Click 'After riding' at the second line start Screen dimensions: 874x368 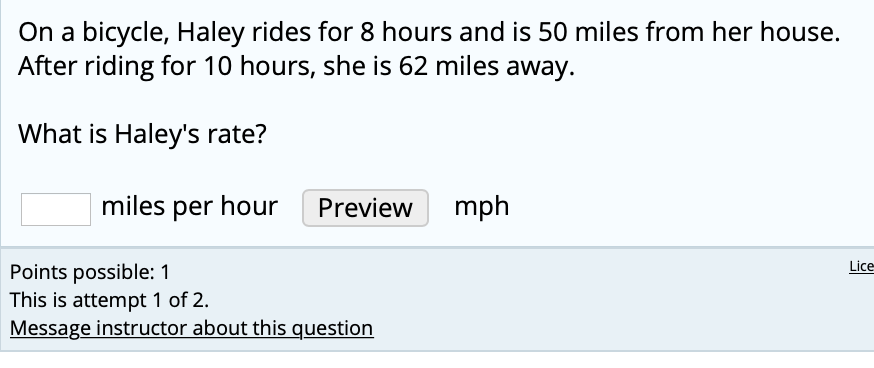click(x=86, y=66)
